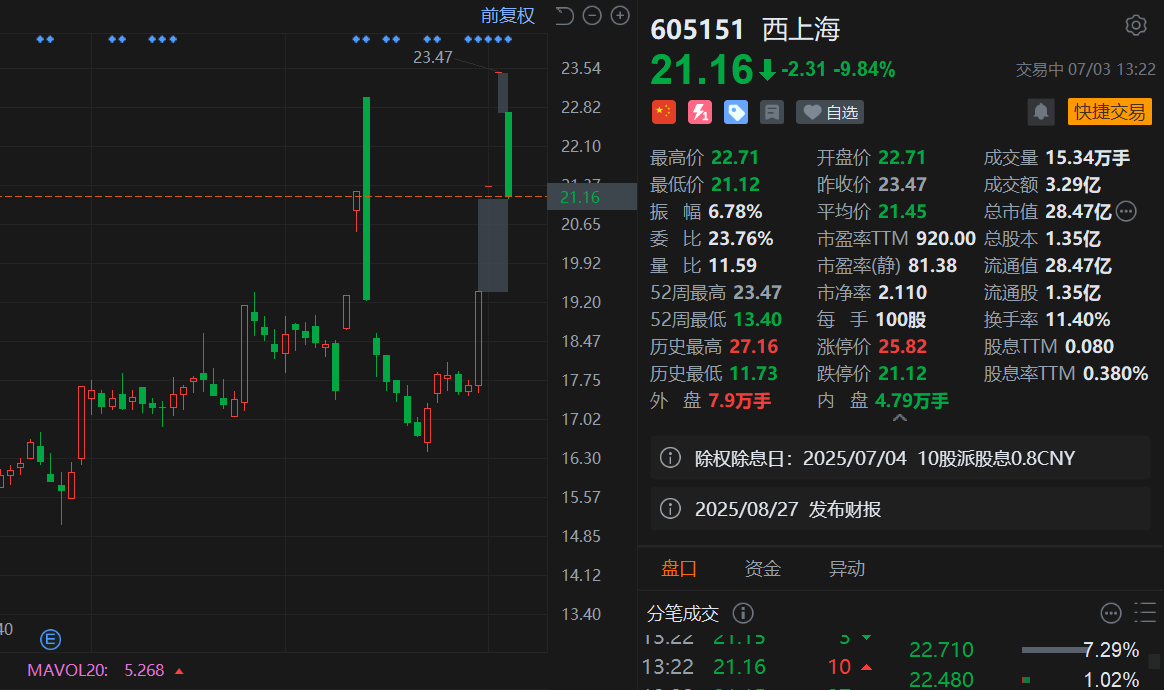Viewport: 1164px width, 690px height.
Task: Open the gray notes icon
Action: point(772,112)
